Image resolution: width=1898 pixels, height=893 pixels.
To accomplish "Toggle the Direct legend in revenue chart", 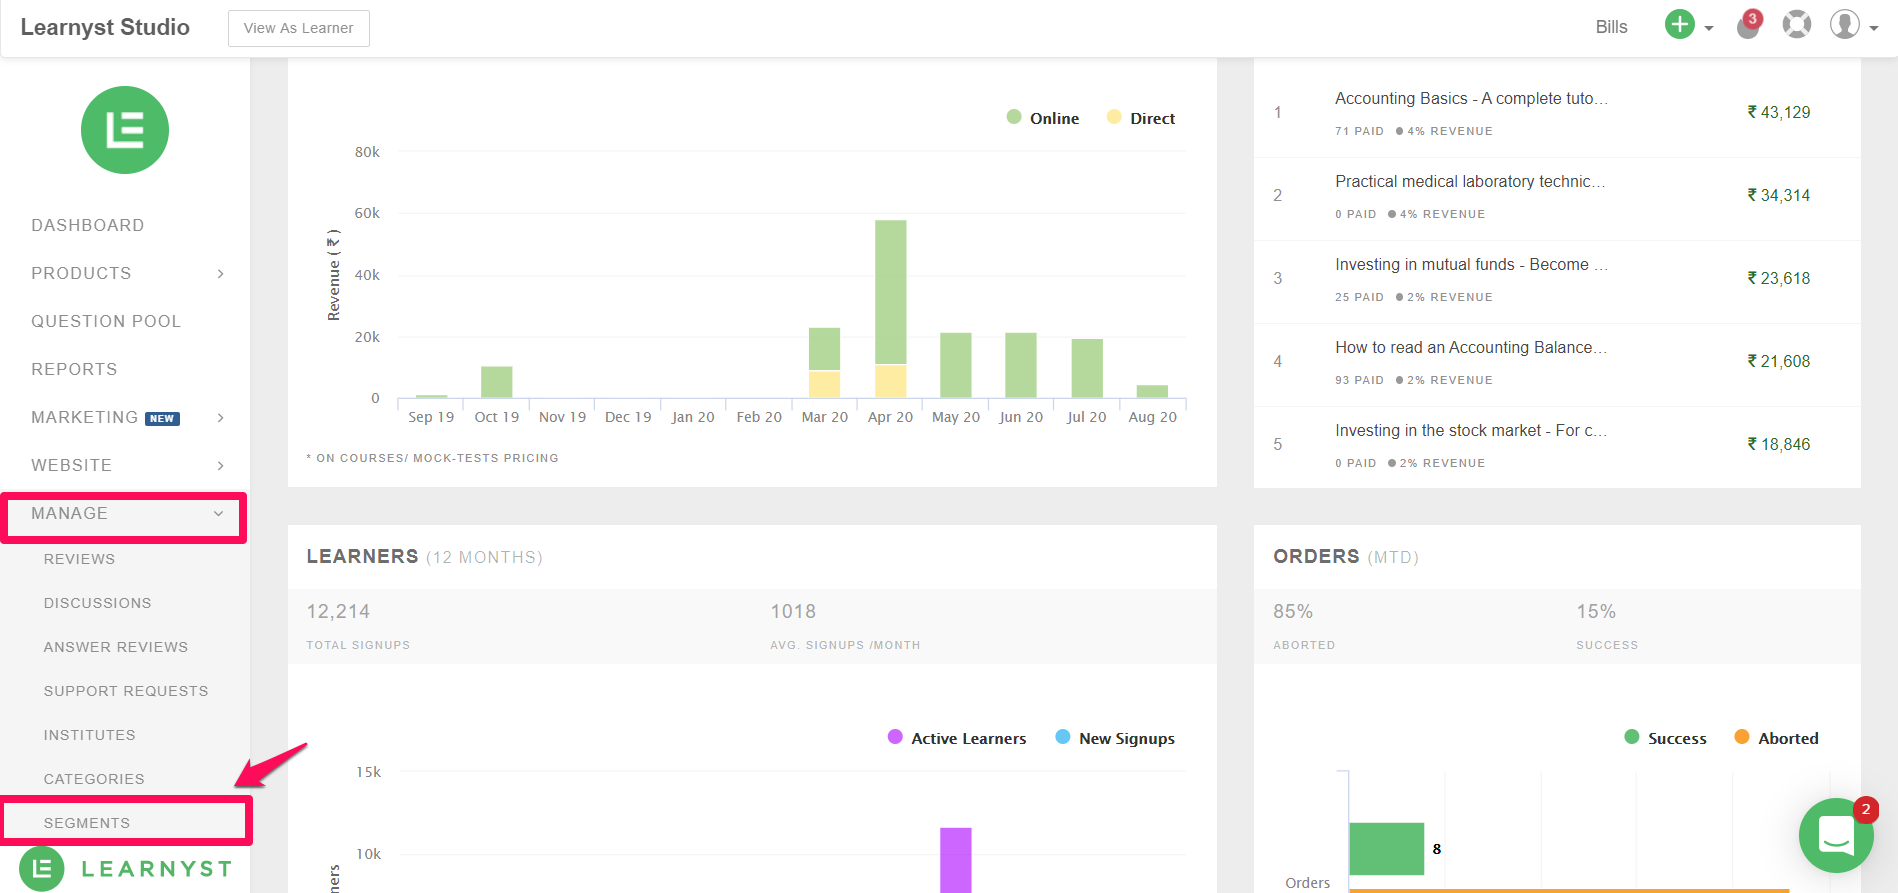I will (1141, 118).
